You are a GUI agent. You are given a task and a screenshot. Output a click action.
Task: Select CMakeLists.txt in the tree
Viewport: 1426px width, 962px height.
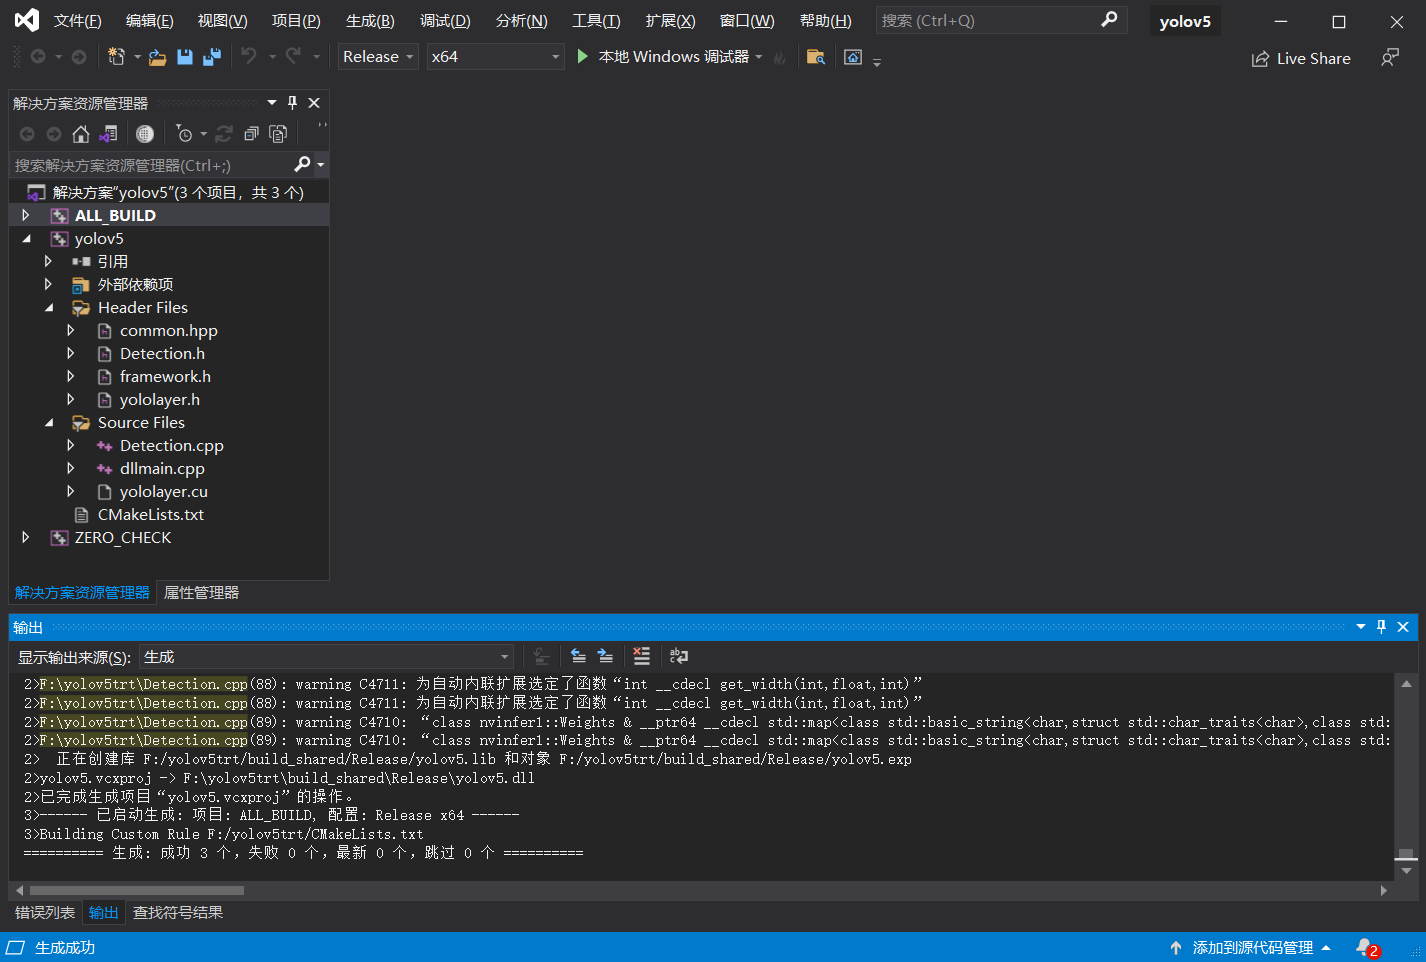(x=150, y=514)
